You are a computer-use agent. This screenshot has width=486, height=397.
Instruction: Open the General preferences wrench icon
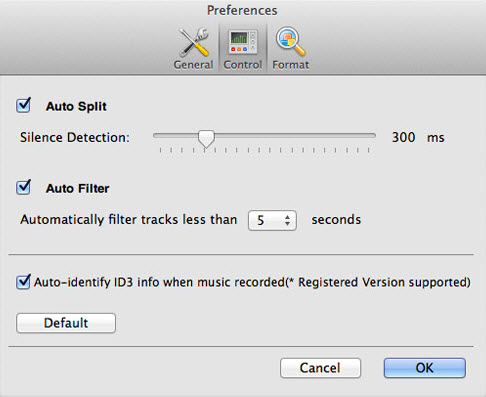click(x=194, y=42)
